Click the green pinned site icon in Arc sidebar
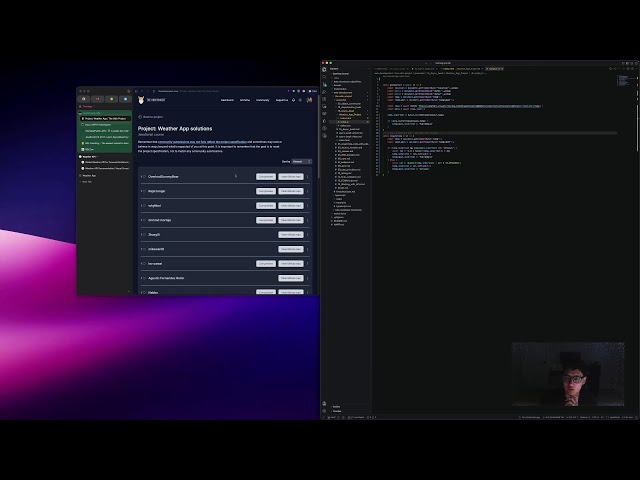 tap(111, 99)
